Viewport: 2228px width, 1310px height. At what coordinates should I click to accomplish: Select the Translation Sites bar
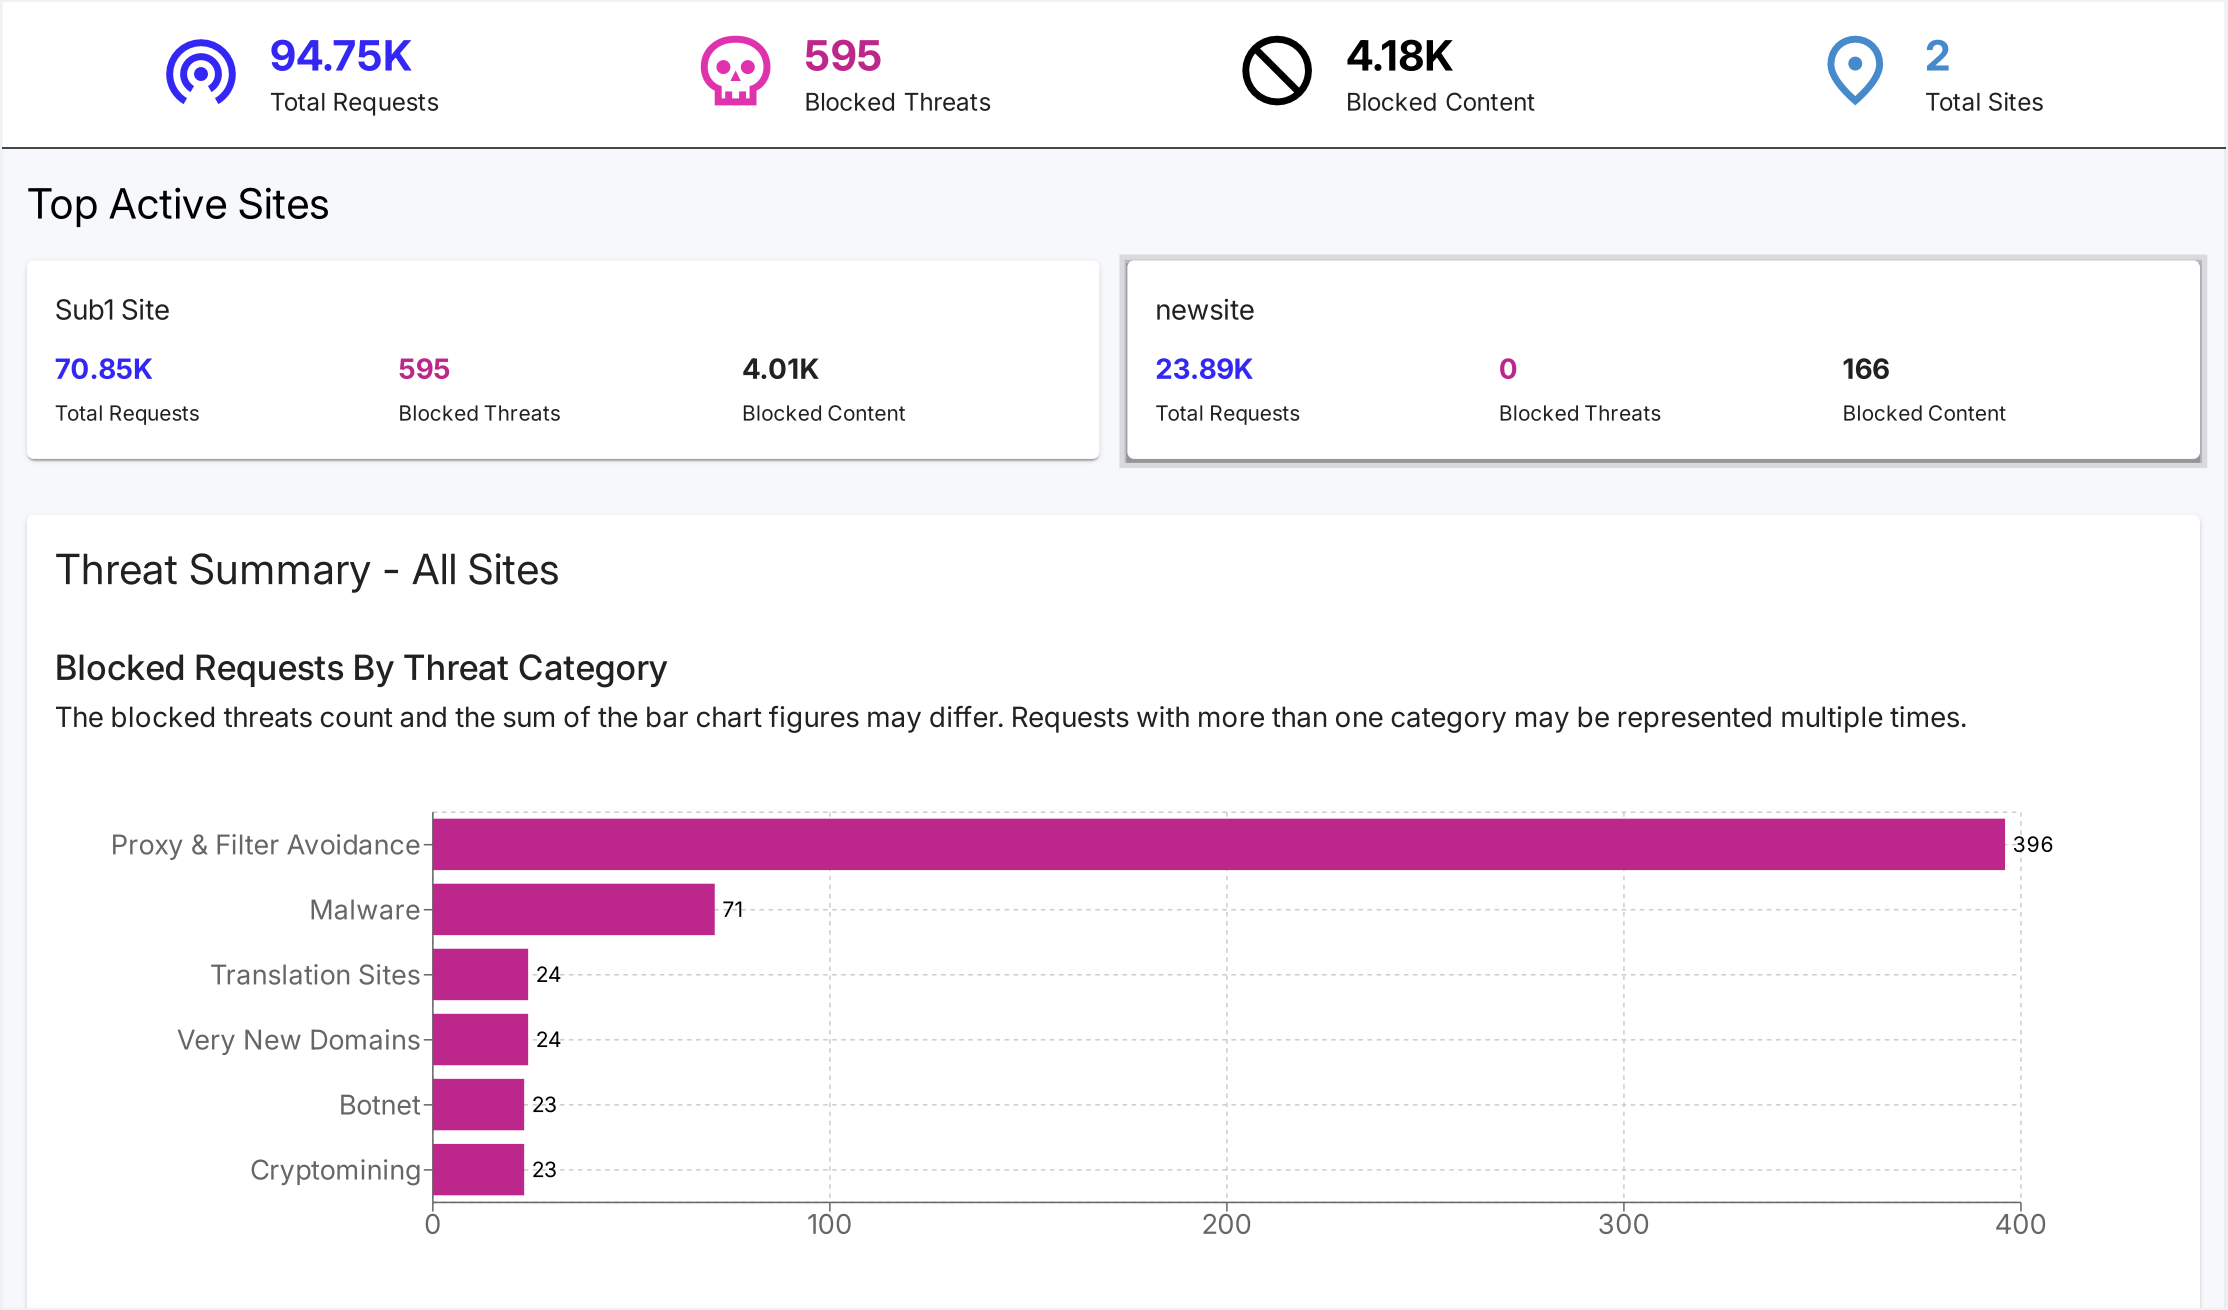[x=480, y=974]
